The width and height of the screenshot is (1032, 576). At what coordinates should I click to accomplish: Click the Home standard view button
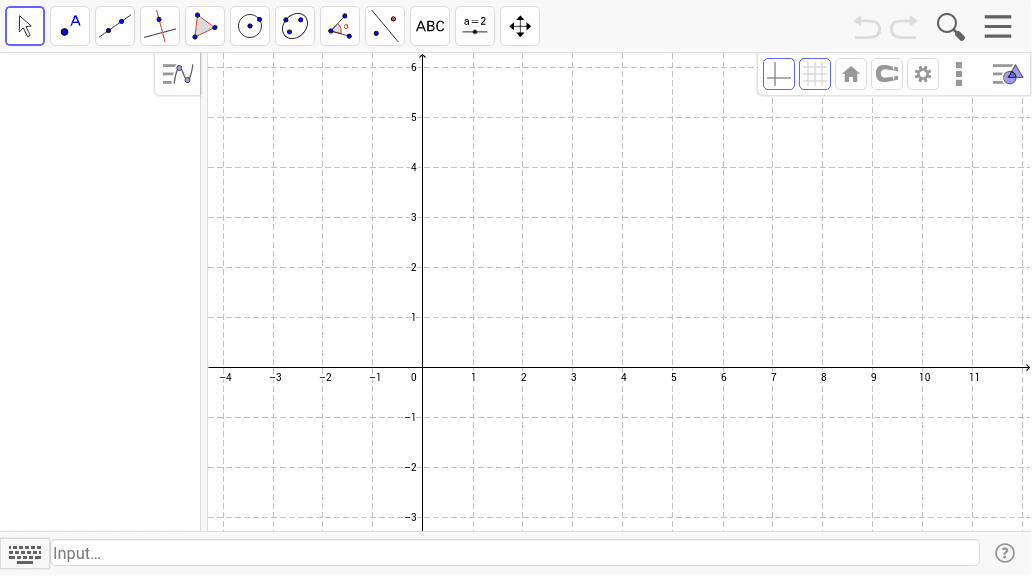click(851, 74)
